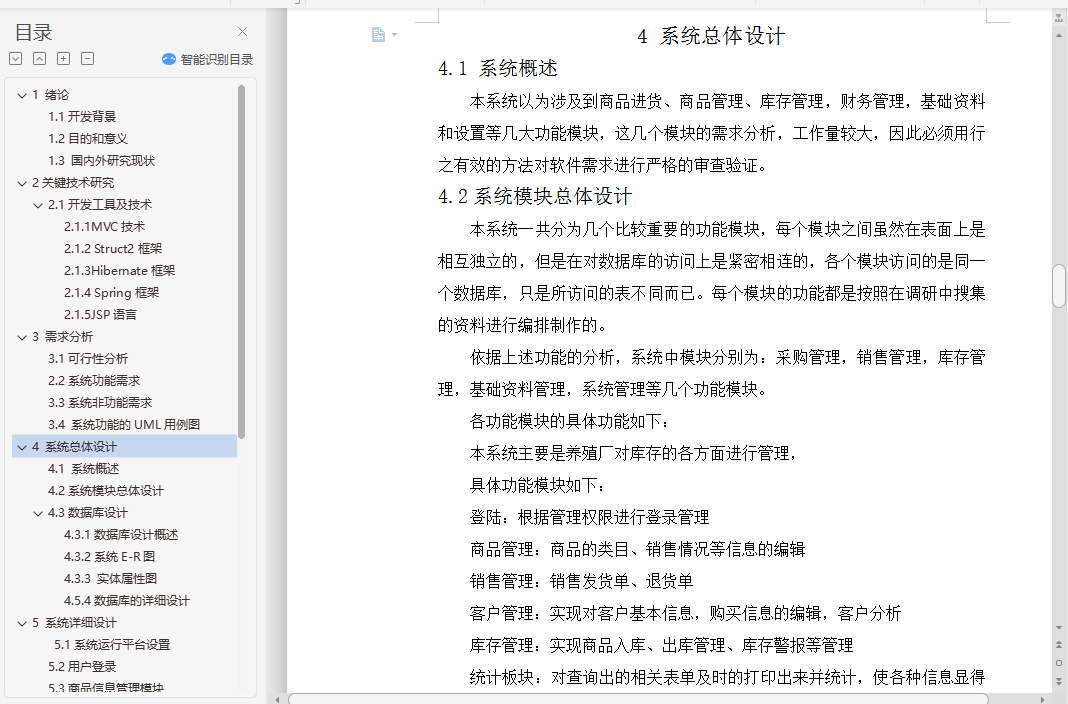Viewport: 1068px width, 704px height.
Task: Open 4.5.4 数据库的详细设计 from outline
Action: [127, 601]
